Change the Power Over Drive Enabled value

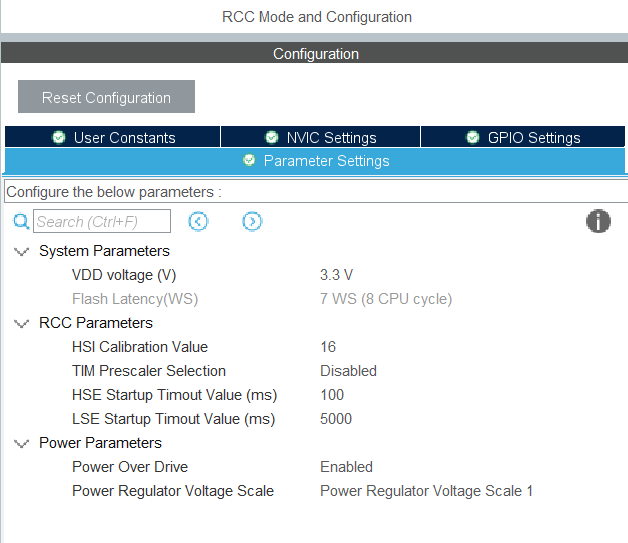click(x=346, y=467)
